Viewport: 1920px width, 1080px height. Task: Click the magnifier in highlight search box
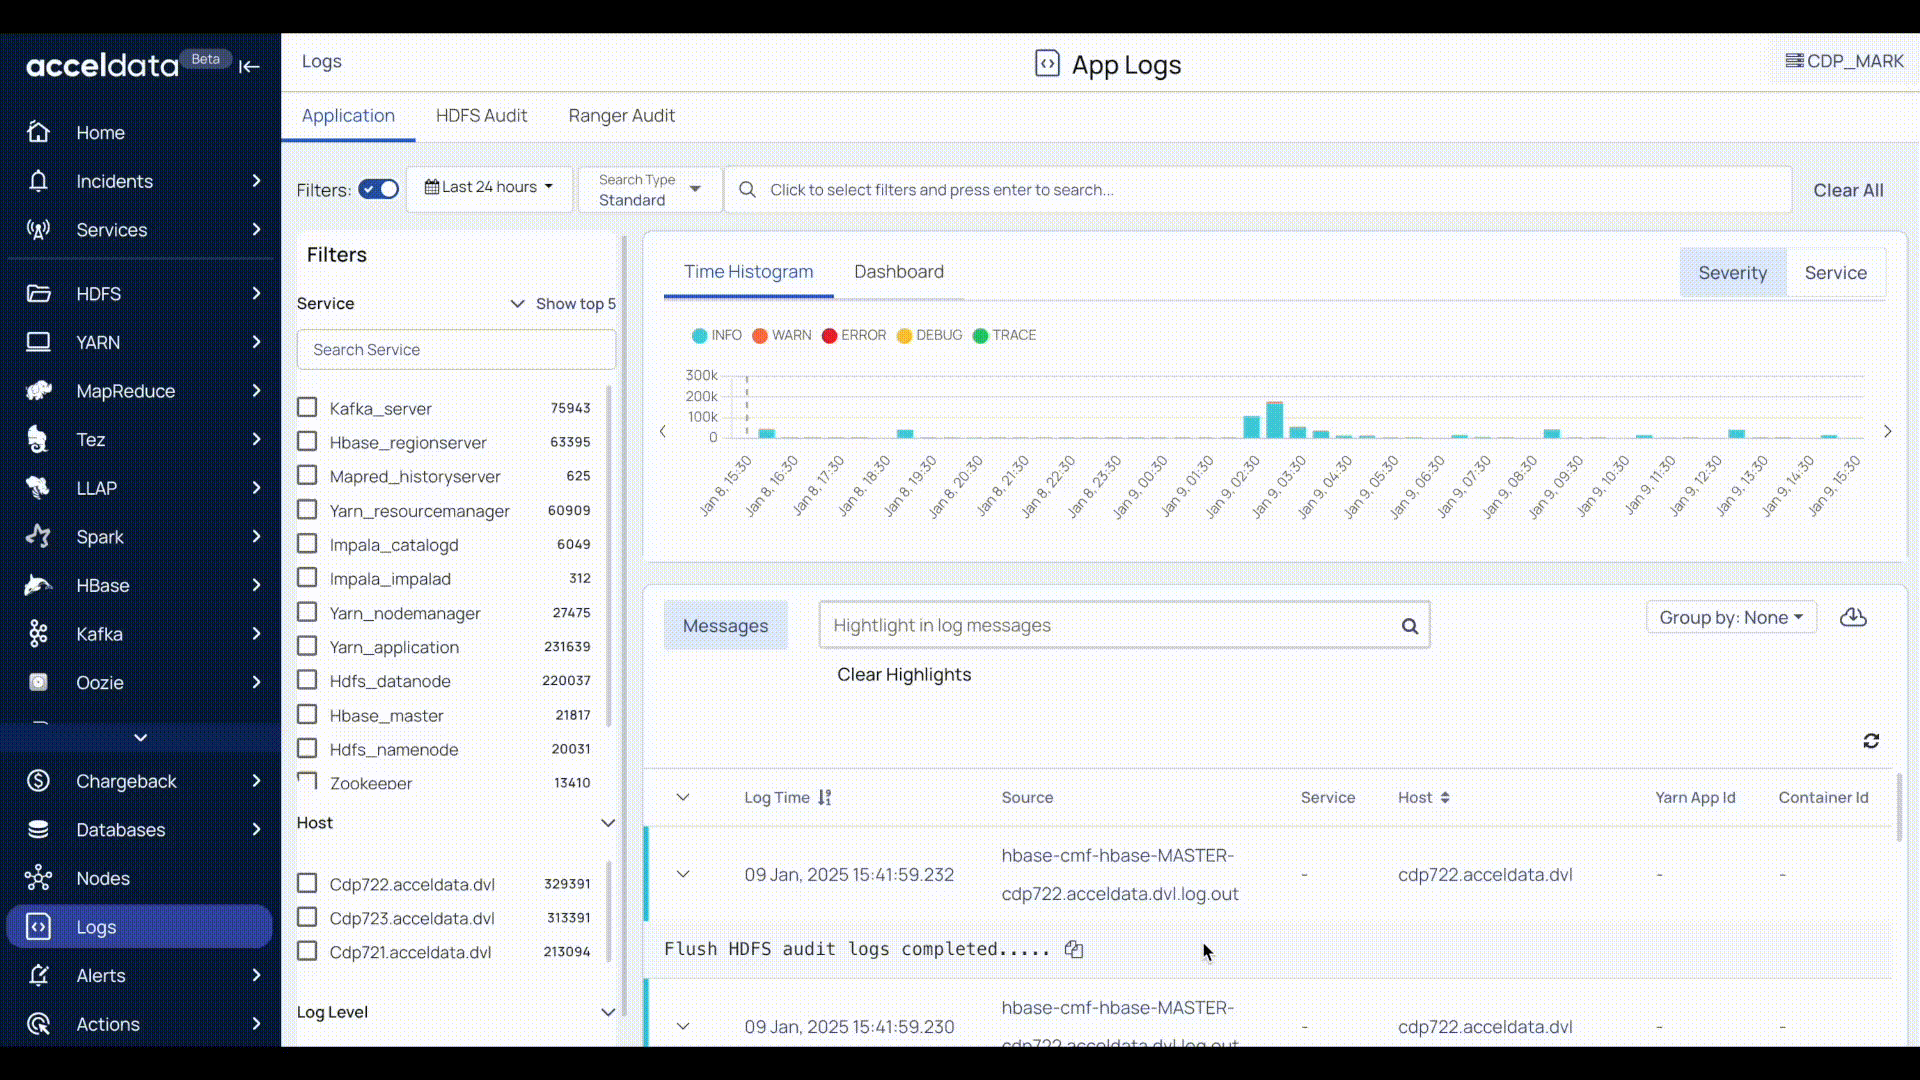[1410, 626]
